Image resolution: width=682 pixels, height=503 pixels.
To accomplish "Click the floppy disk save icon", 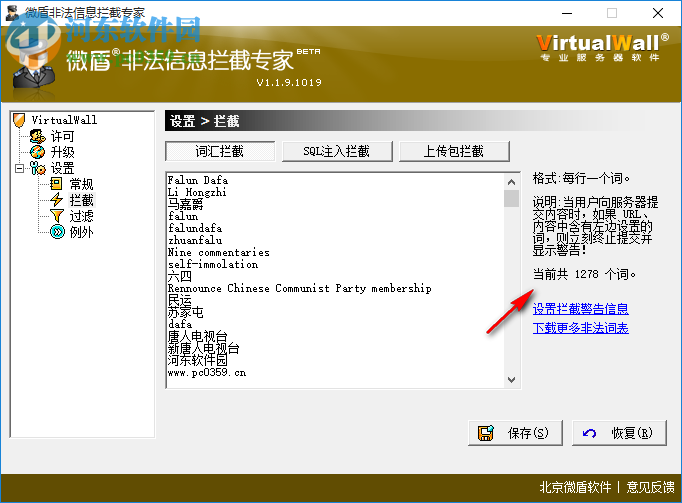I will [486, 433].
